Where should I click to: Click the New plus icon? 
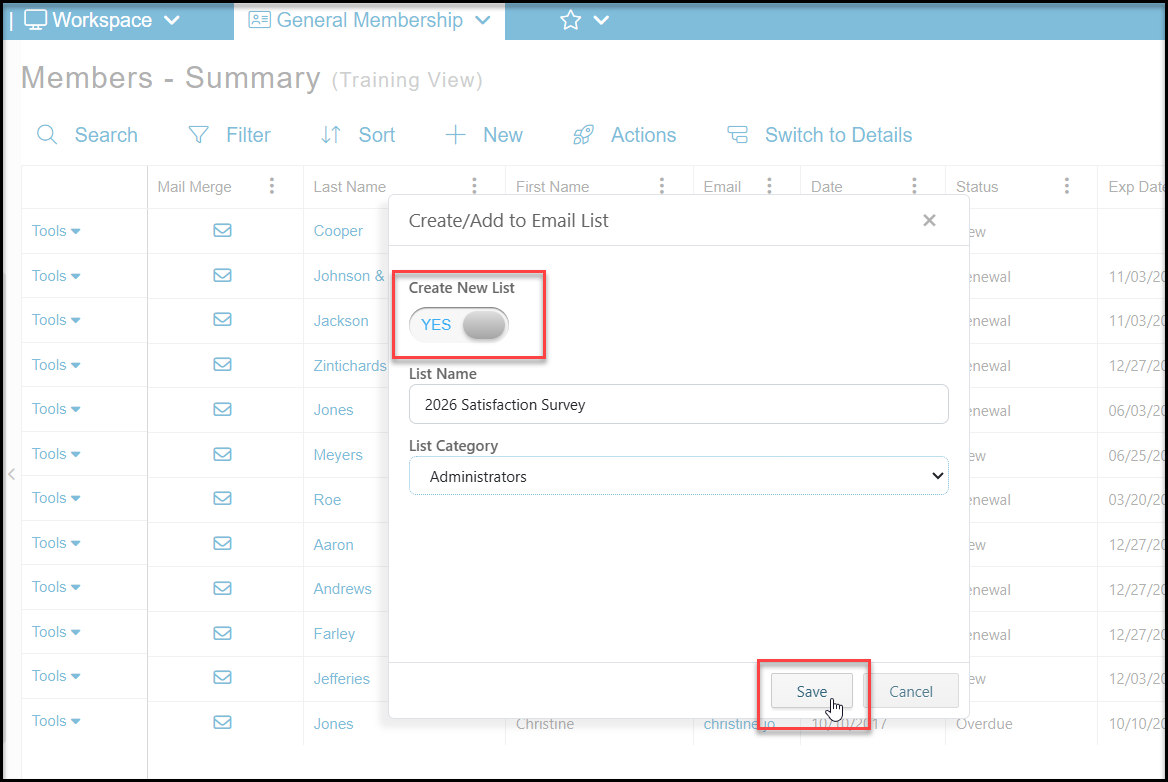(455, 135)
